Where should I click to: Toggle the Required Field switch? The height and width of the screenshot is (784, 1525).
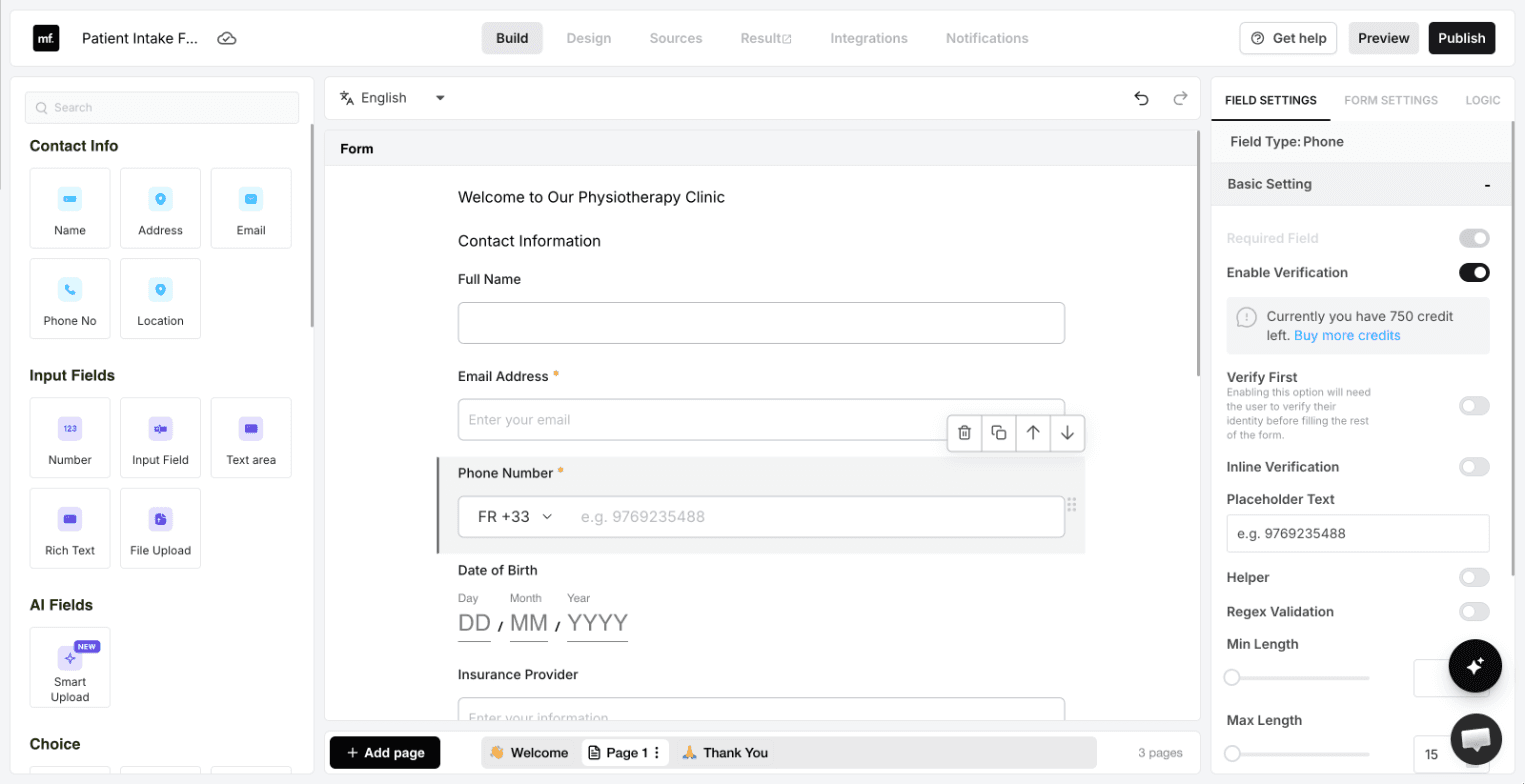(1474, 238)
